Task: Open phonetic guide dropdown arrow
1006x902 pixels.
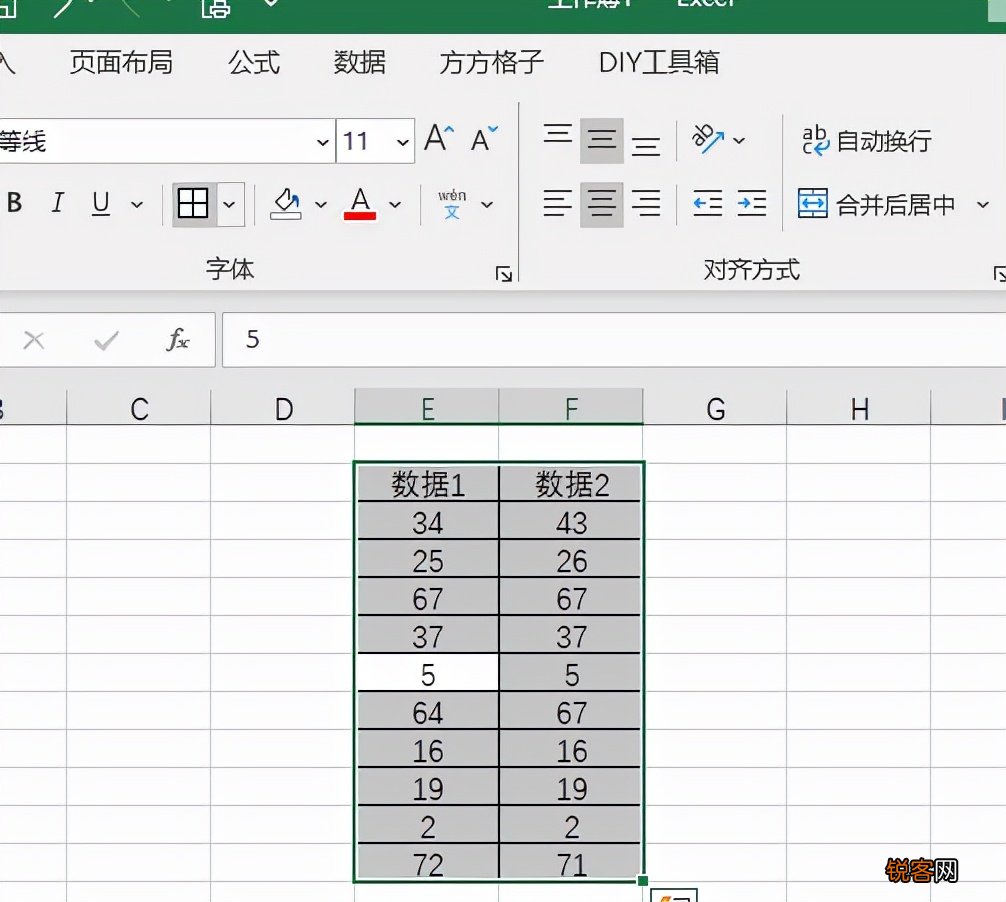Action: coord(487,205)
